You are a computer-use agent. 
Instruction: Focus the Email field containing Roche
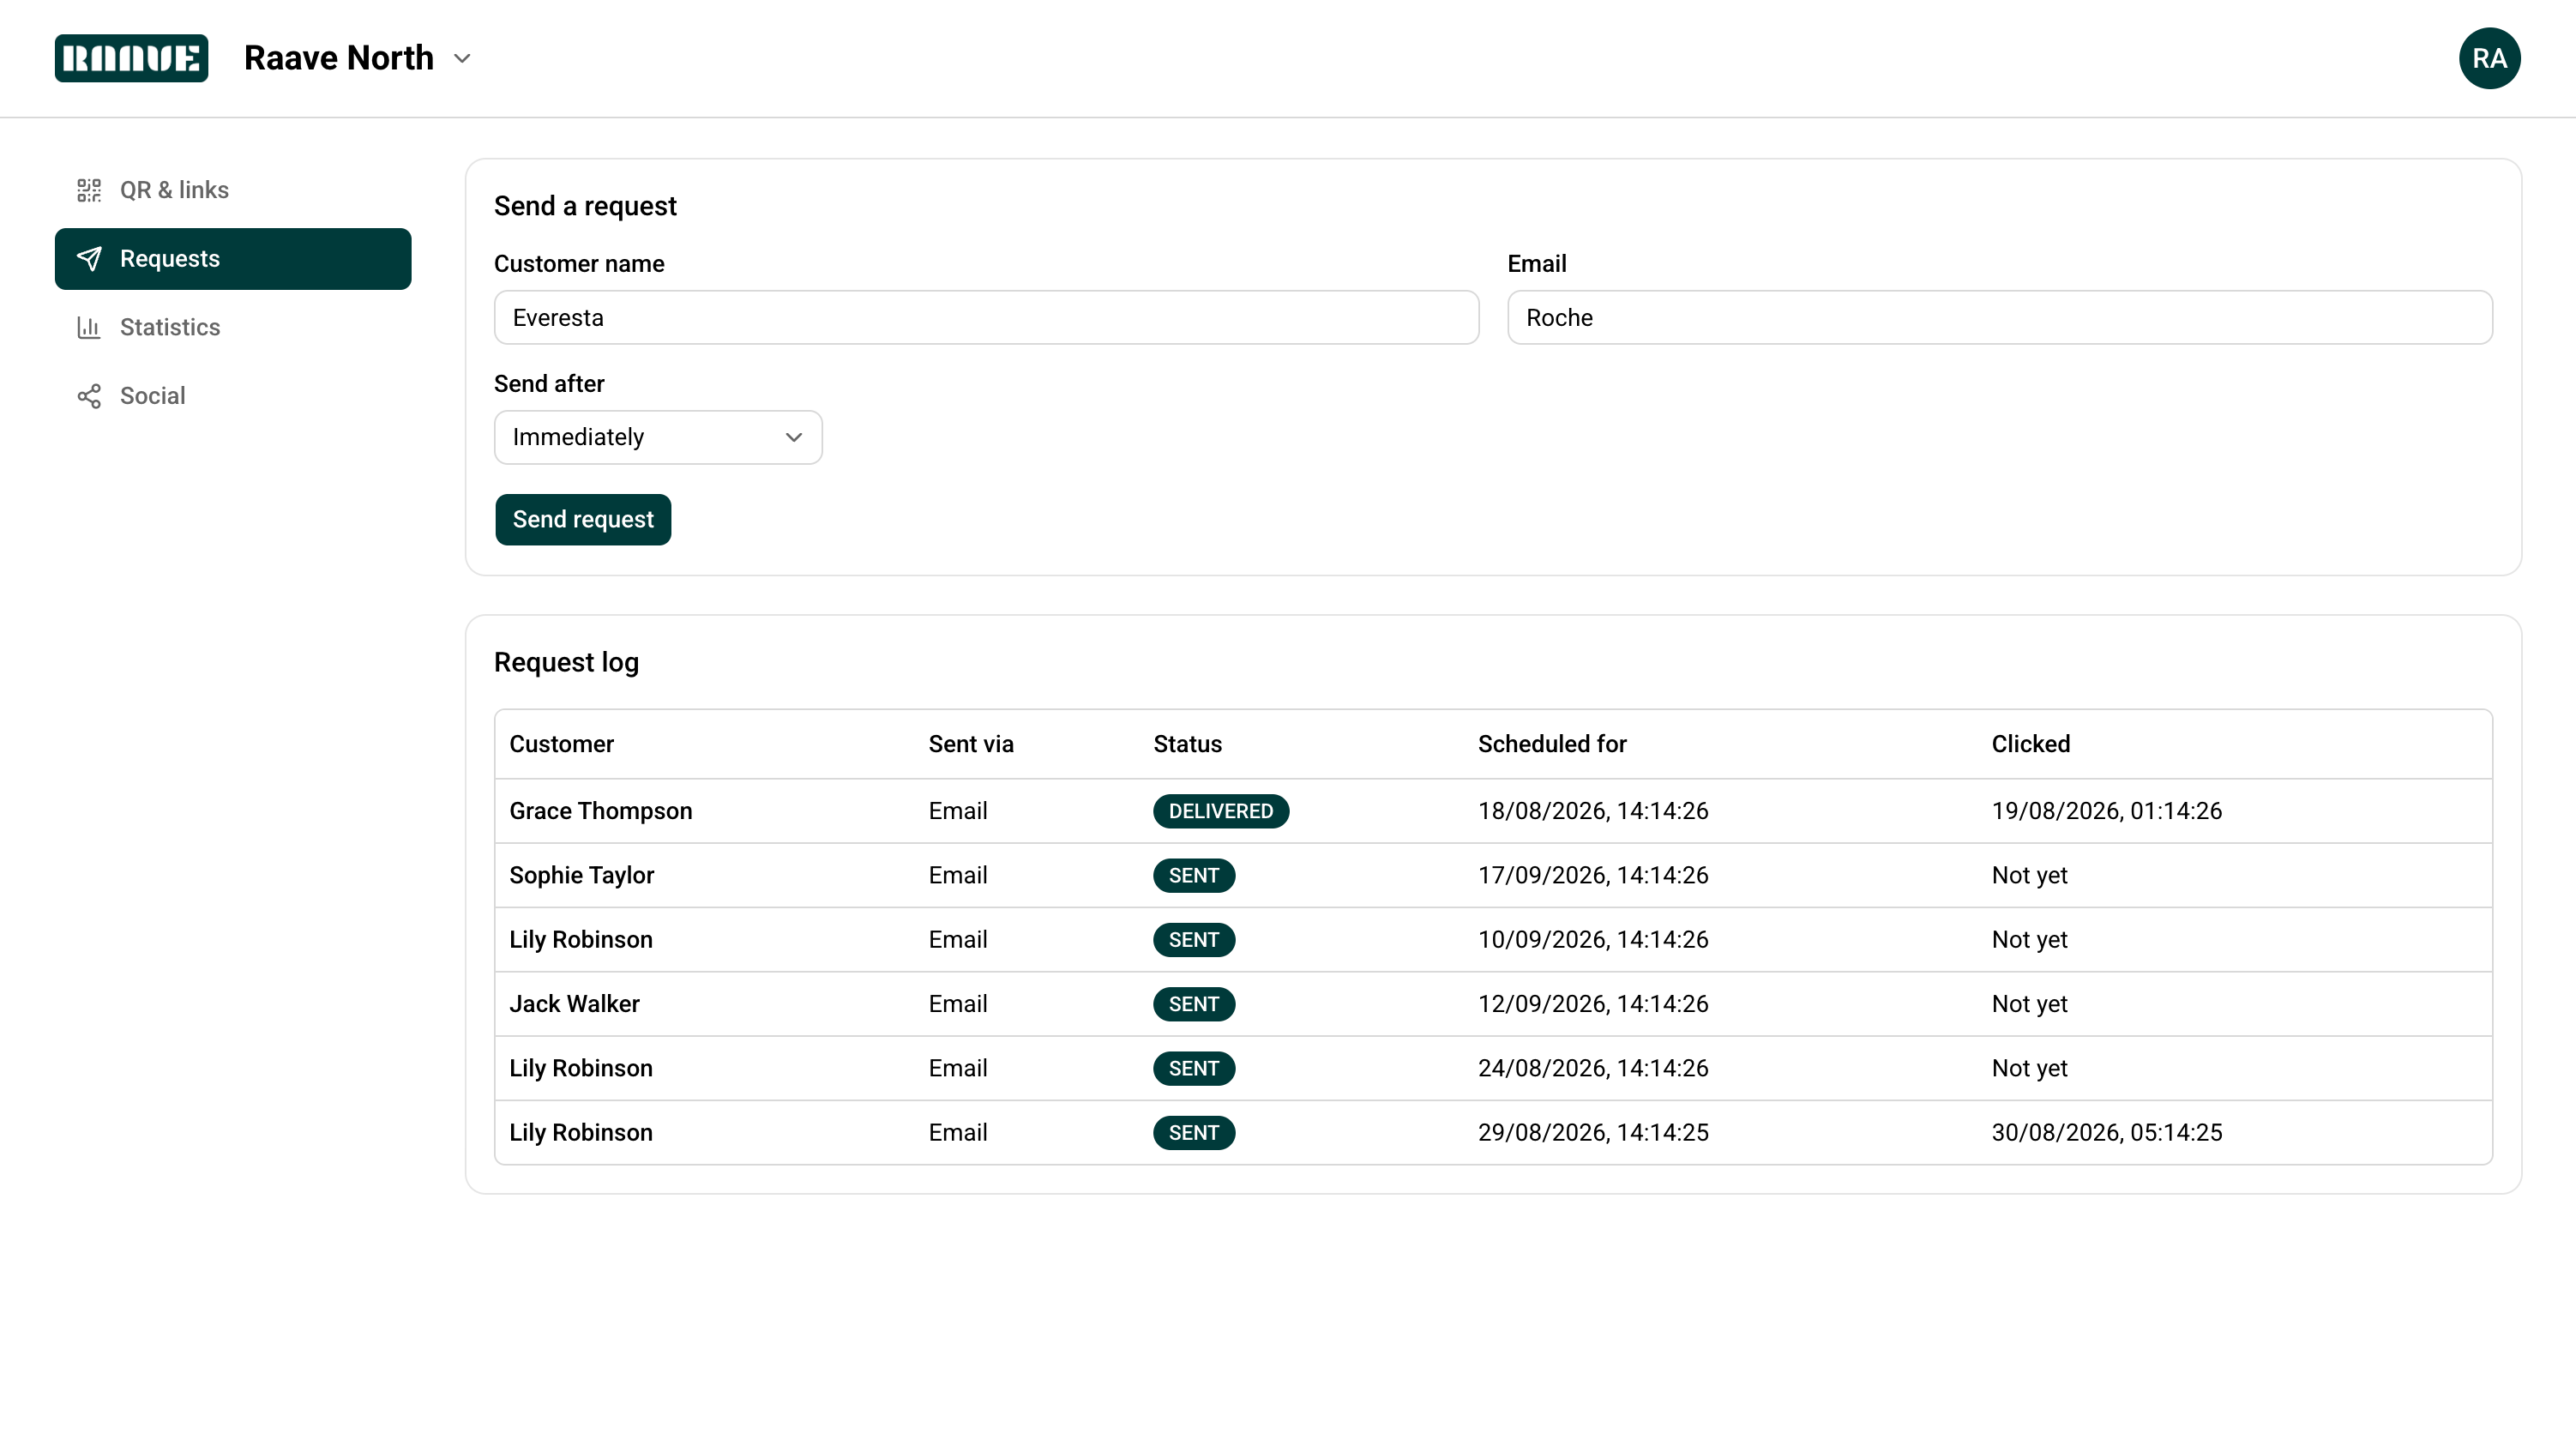(x=2000, y=318)
